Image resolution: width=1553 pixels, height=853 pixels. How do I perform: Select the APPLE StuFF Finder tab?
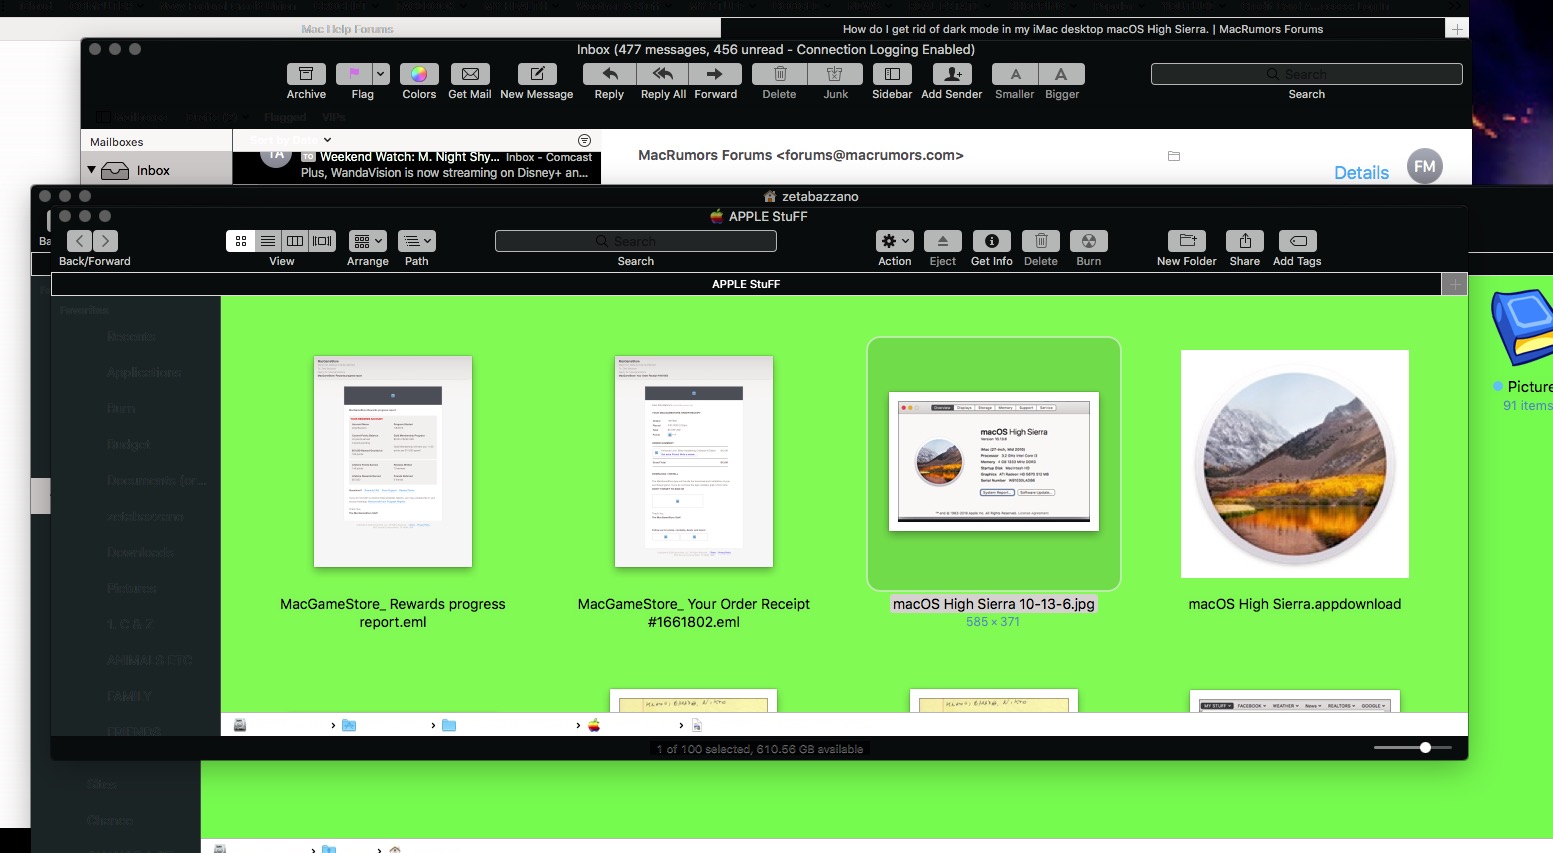coord(746,285)
